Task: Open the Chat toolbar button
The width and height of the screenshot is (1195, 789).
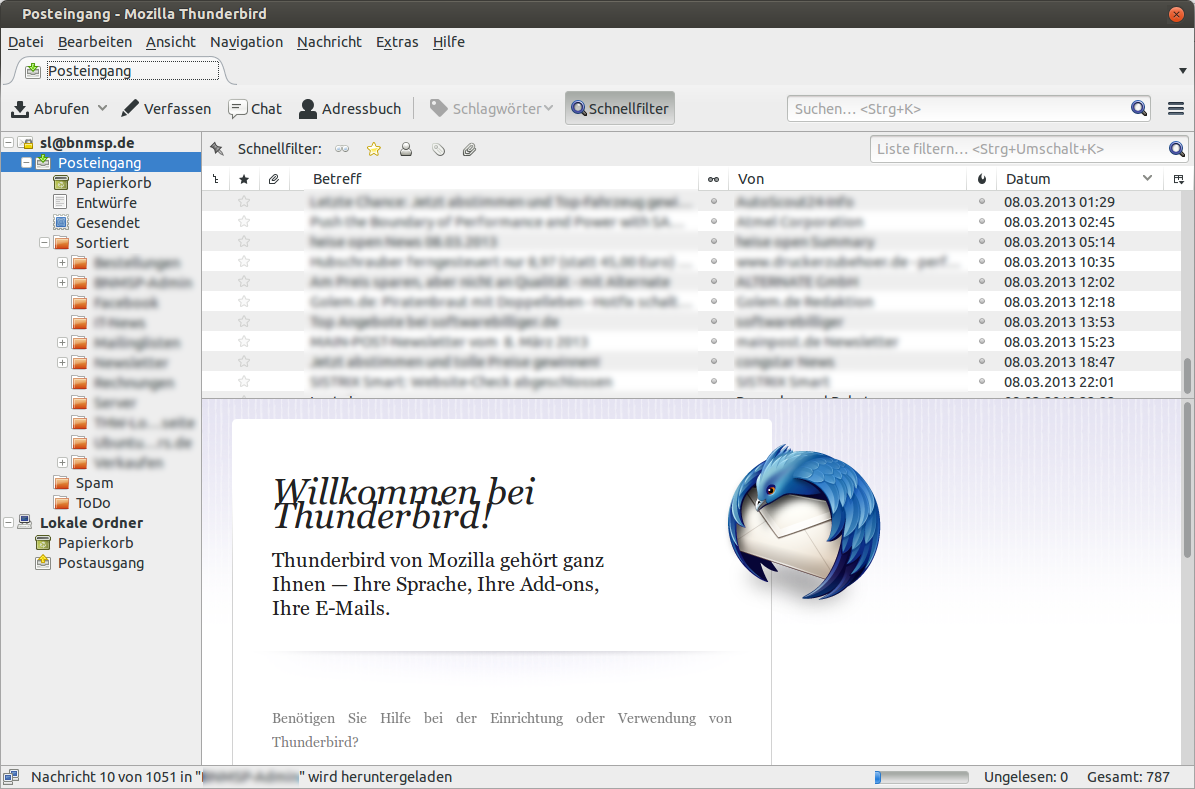Action: [255, 109]
